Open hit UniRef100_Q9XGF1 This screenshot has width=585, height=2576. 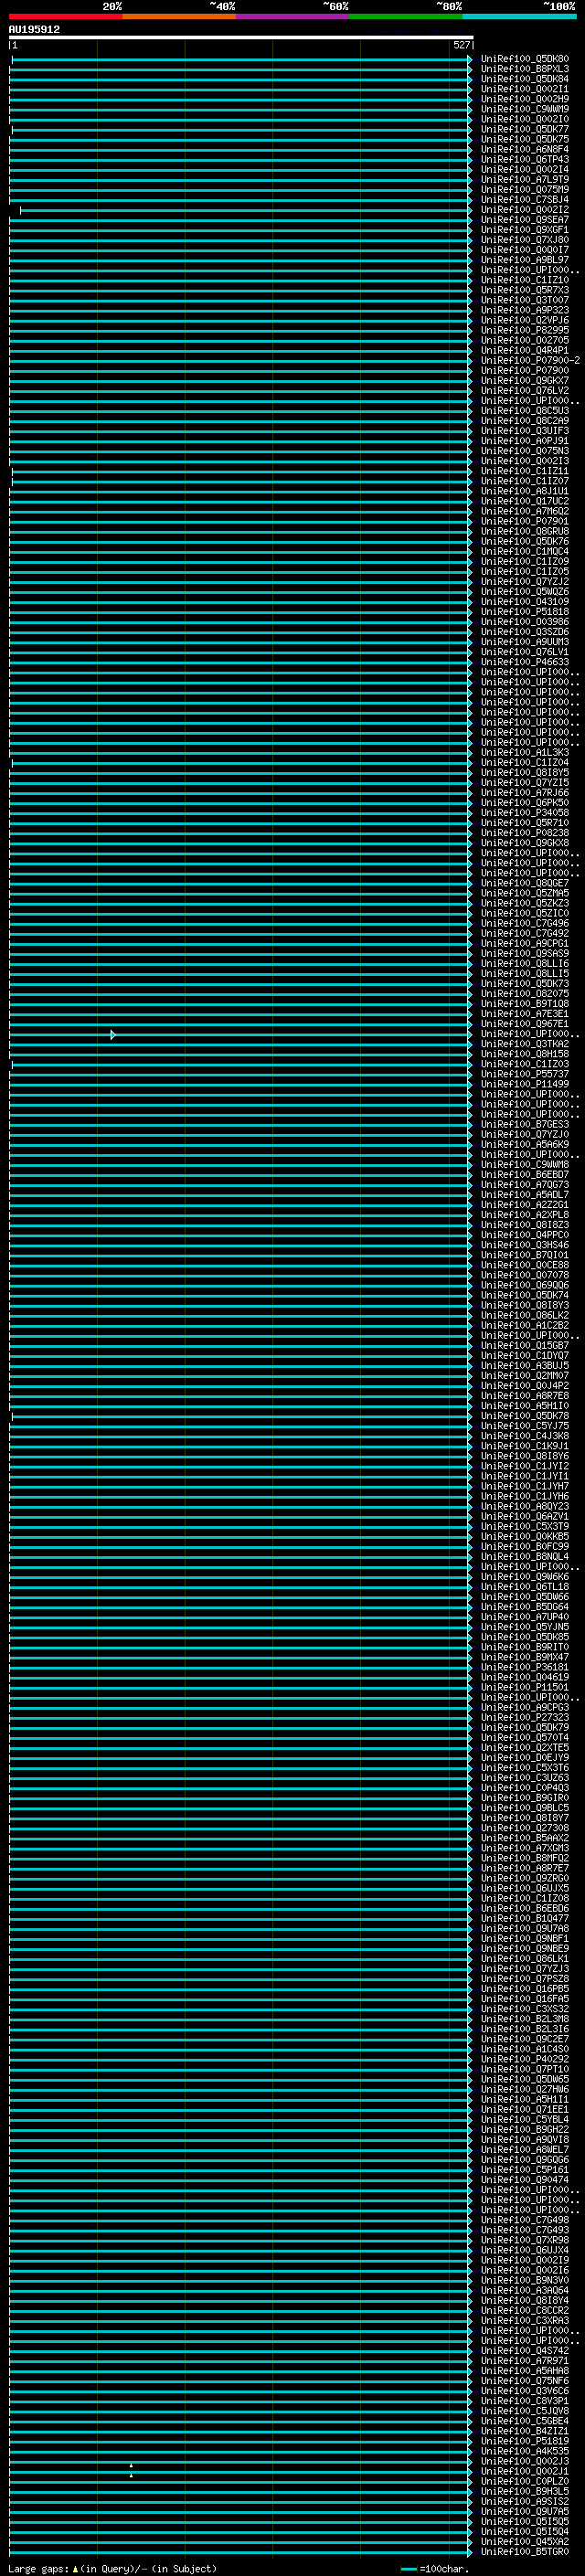pos(524,230)
